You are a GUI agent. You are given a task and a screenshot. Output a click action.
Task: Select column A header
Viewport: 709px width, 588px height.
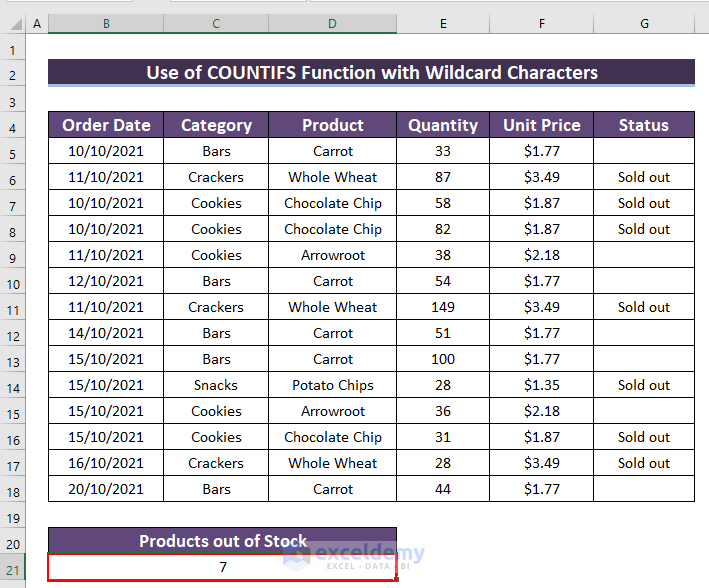(37, 23)
